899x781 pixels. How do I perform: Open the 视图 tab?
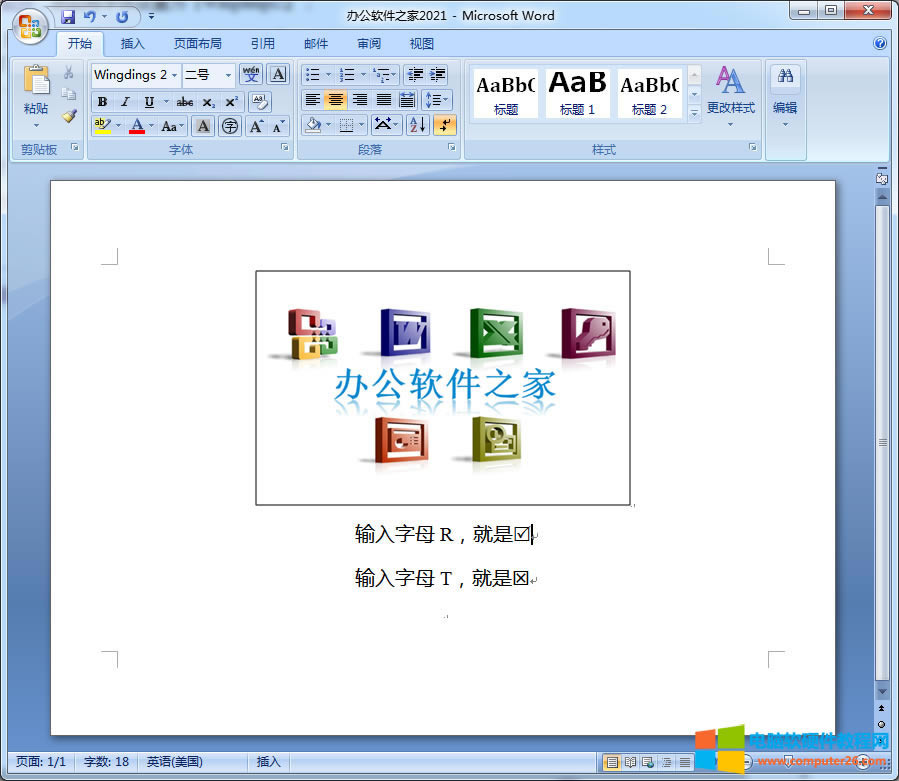click(x=421, y=44)
